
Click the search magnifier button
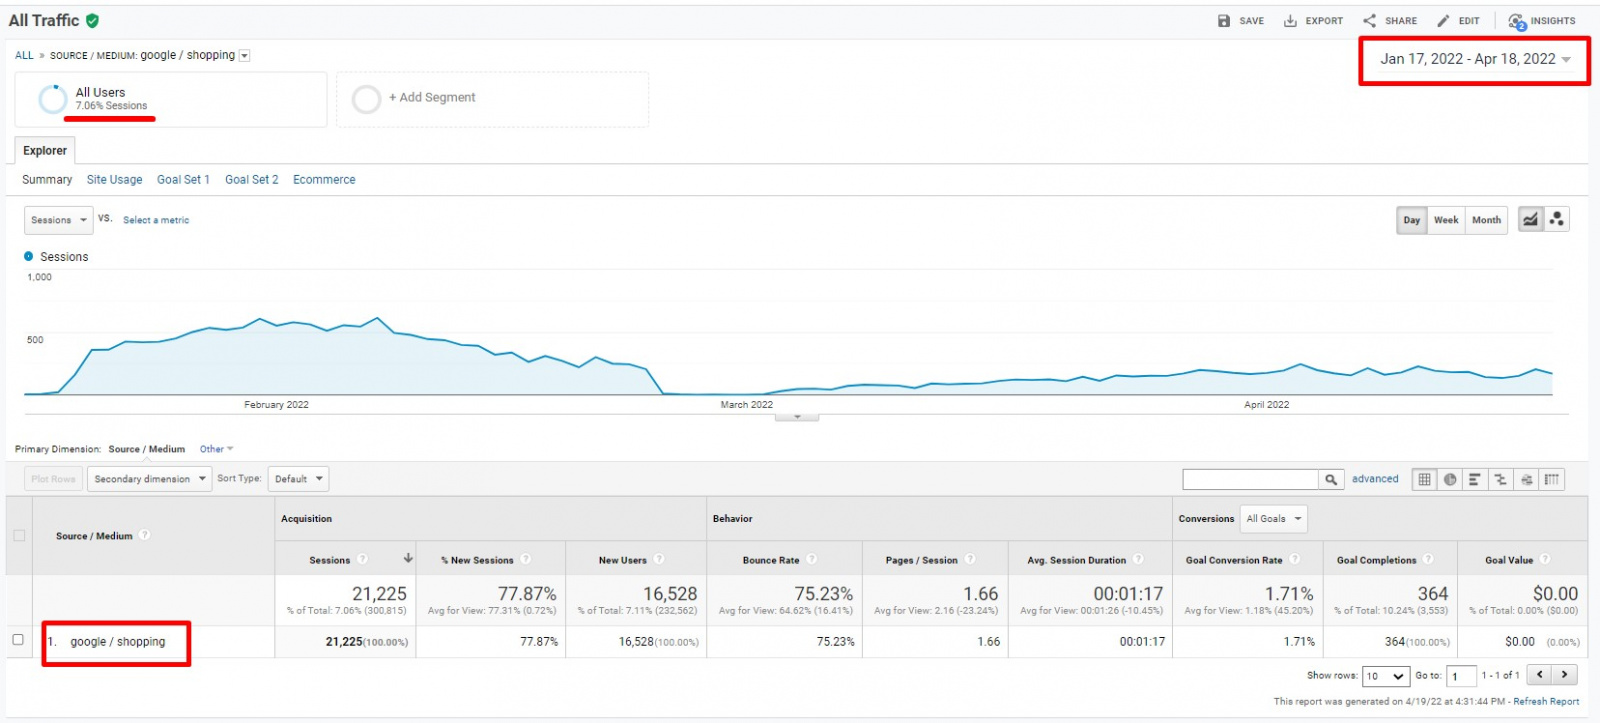click(x=1331, y=480)
